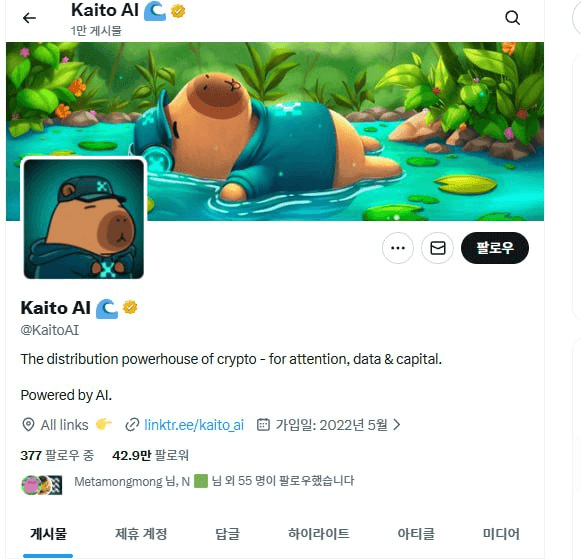Send a message via the envelope icon
This screenshot has width=581, height=559.
point(438,248)
